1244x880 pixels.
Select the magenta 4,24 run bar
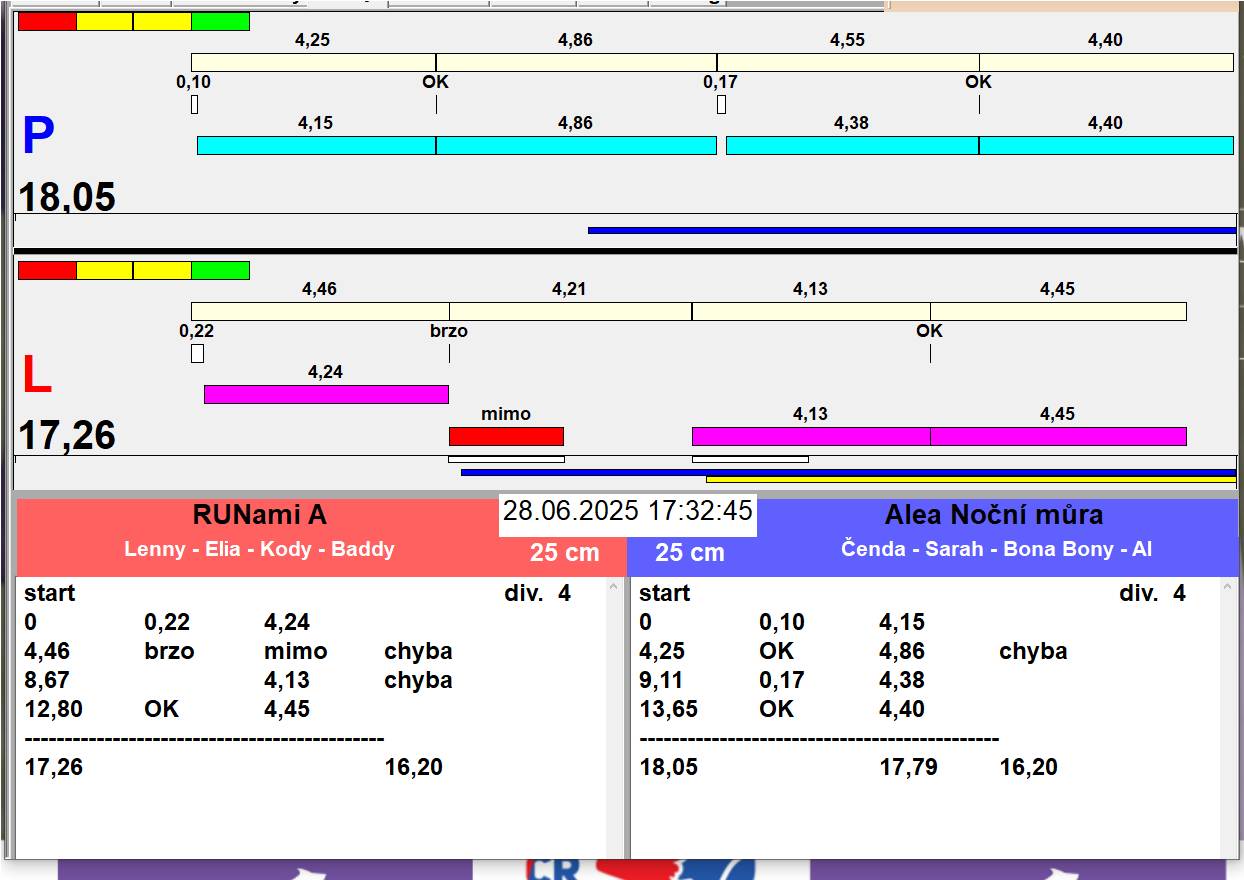pyautogui.click(x=326, y=394)
